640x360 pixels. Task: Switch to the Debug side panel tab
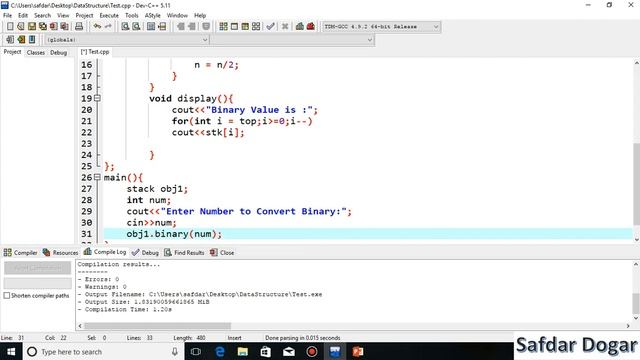(x=58, y=53)
